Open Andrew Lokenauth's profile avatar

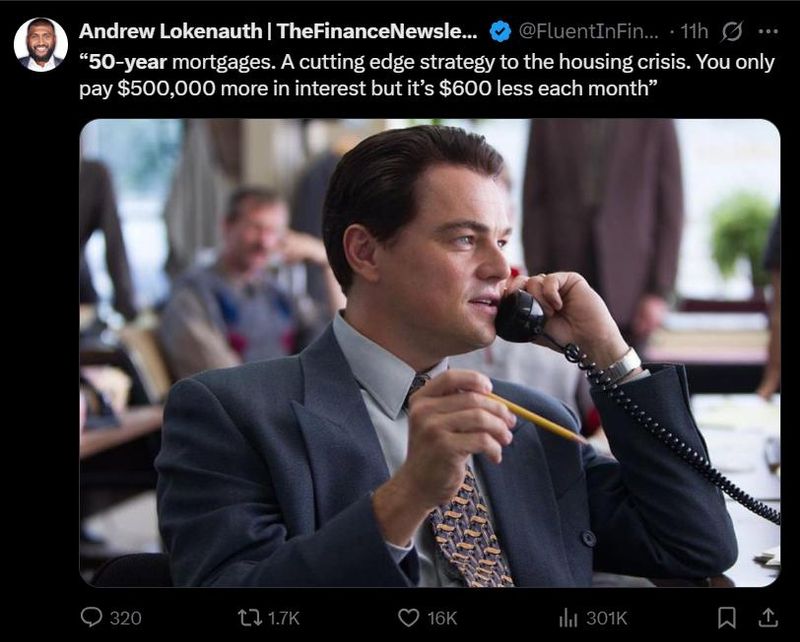tap(41, 45)
